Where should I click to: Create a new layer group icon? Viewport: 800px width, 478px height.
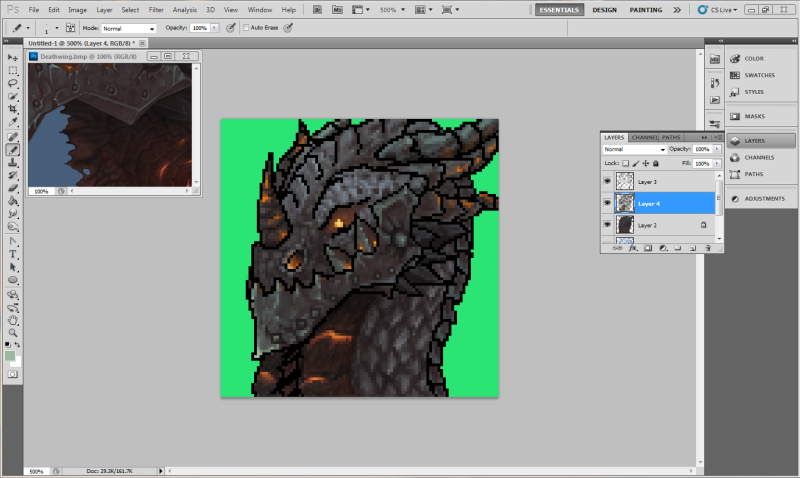coord(678,248)
